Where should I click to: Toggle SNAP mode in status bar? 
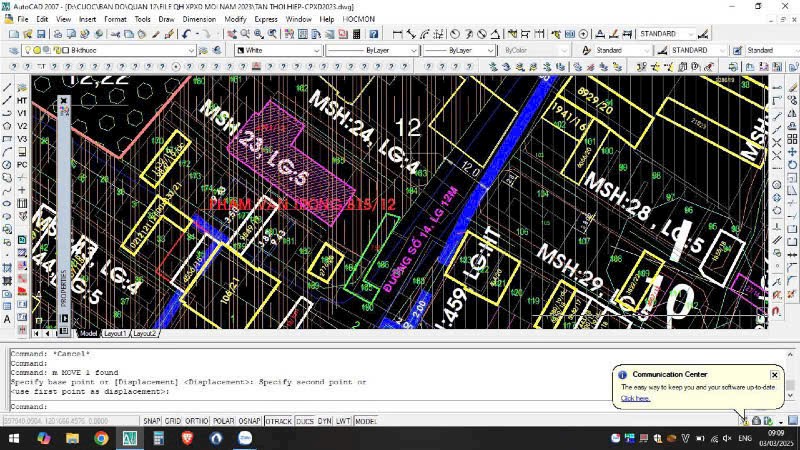coord(152,421)
